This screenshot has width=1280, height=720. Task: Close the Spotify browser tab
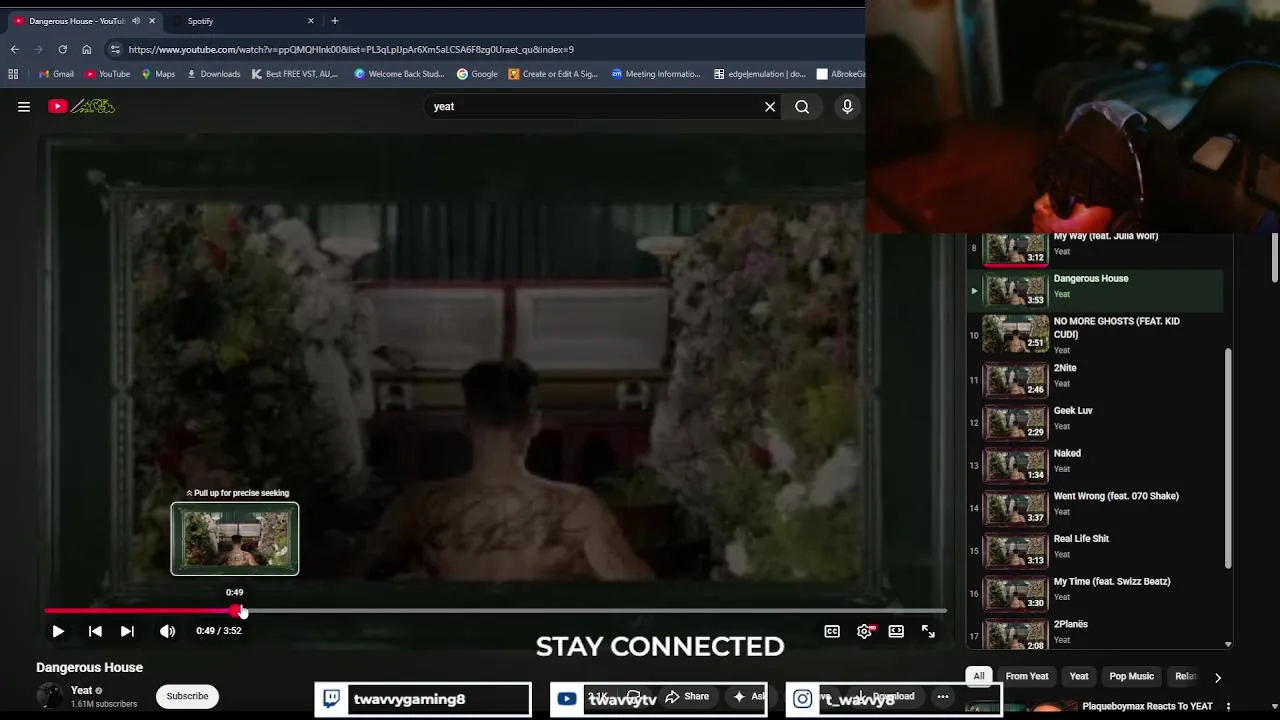click(x=311, y=21)
